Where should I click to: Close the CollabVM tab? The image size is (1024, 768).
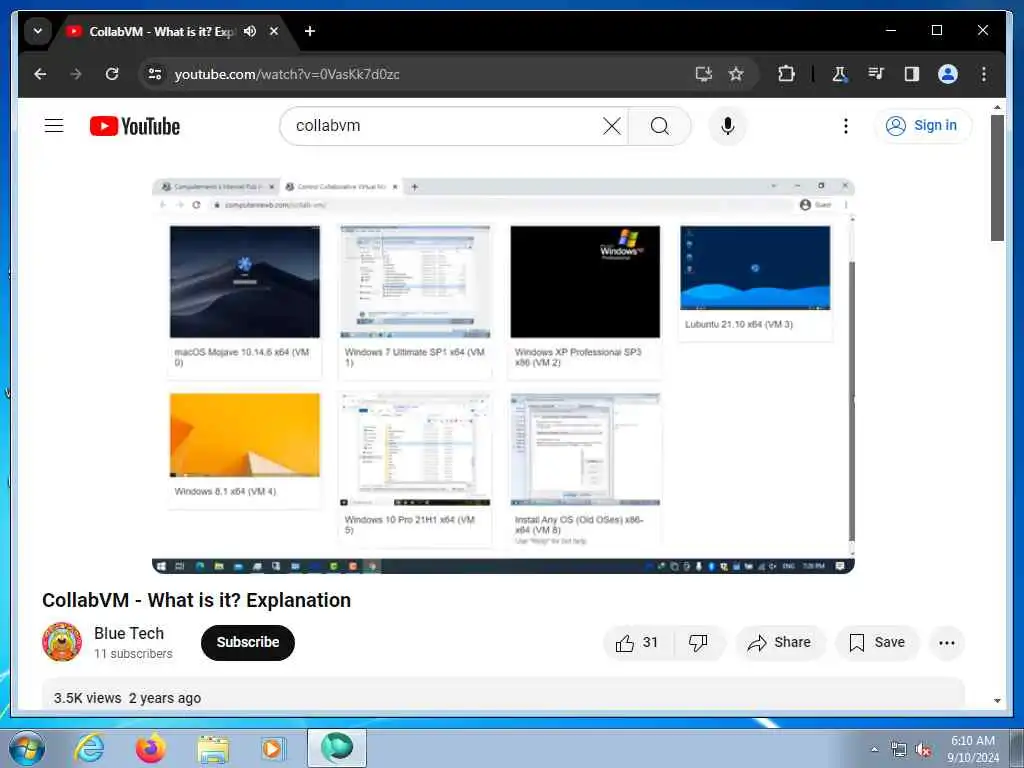(x=274, y=31)
